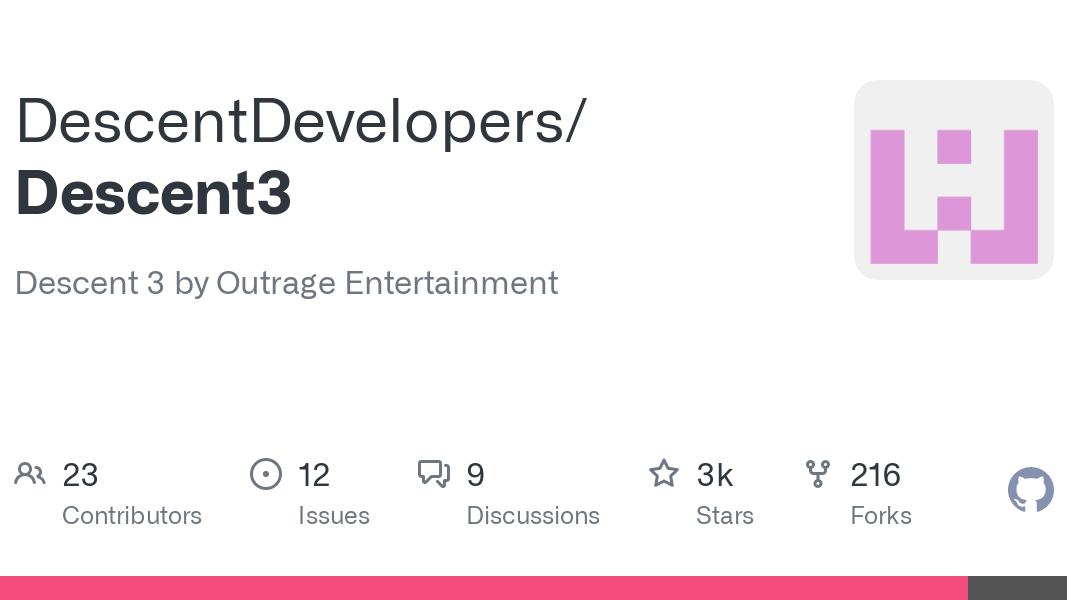The height and width of the screenshot is (600, 1067).
Task: Click the 3k stars count
Action: tap(715, 475)
